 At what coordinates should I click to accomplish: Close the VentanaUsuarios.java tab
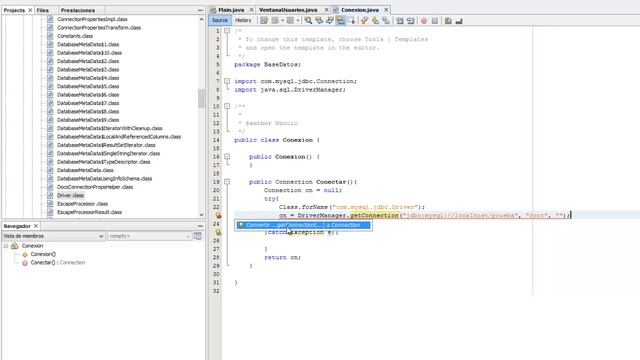click(327, 10)
